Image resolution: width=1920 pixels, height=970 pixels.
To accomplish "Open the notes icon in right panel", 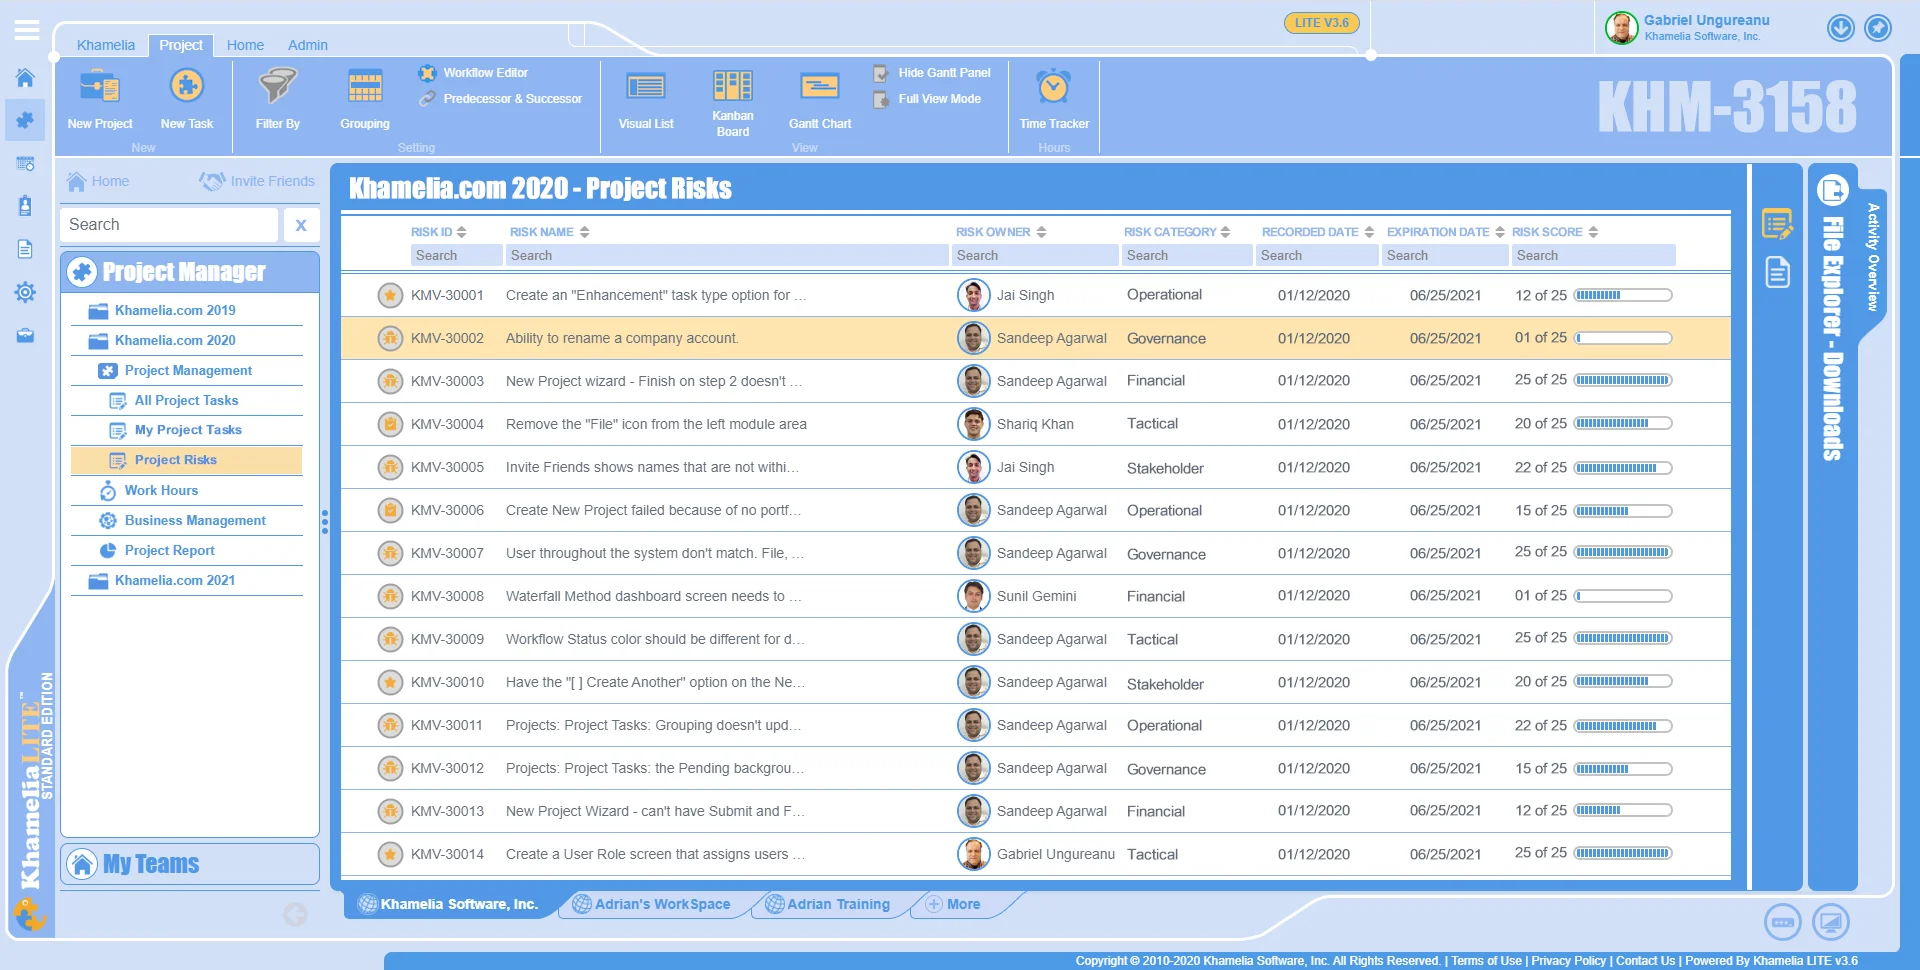I will (x=1777, y=224).
